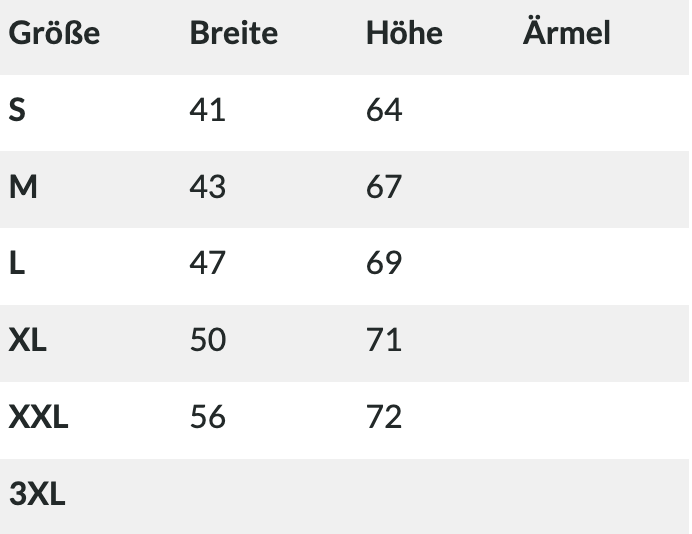This screenshot has height=534, width=692.
Task: Click the XXL size row label
Action: coord(38,416)
